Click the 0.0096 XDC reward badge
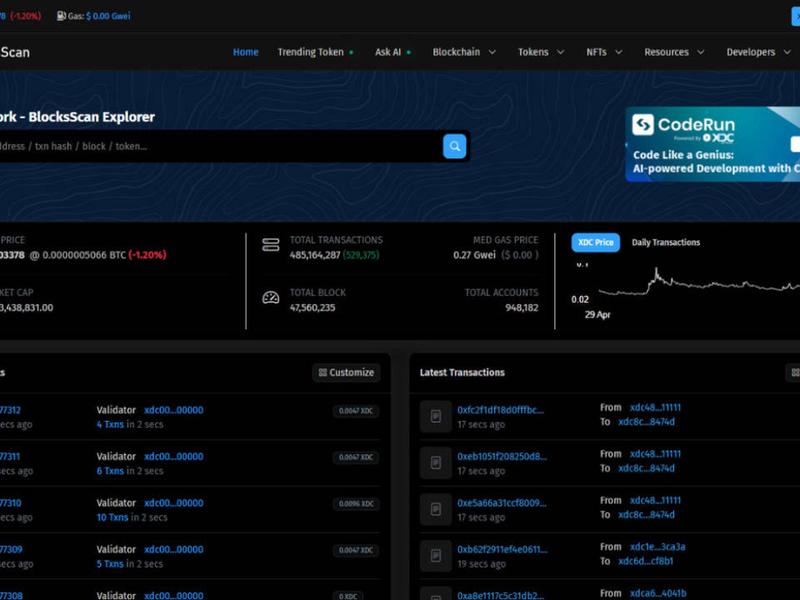 (x=356, y=504)
